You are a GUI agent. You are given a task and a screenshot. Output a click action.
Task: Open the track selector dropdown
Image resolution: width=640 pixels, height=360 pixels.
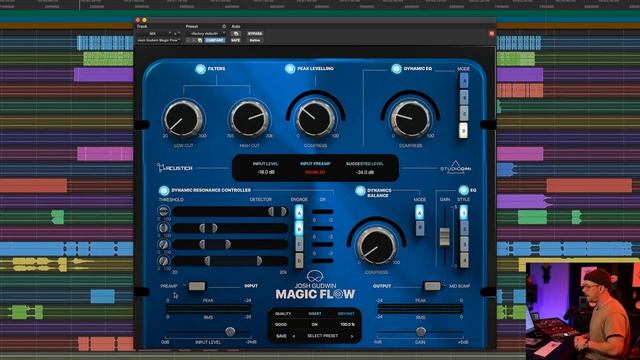tap(154, 33)
